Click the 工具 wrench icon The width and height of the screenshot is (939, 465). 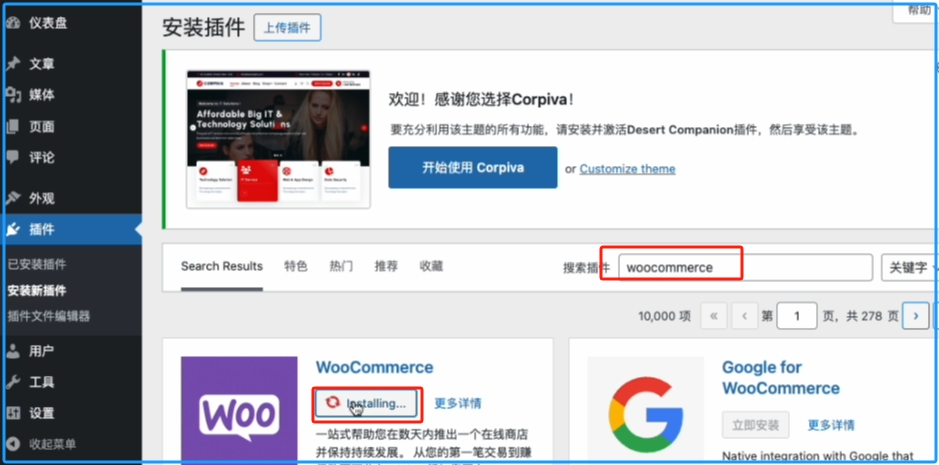(13, 382)
